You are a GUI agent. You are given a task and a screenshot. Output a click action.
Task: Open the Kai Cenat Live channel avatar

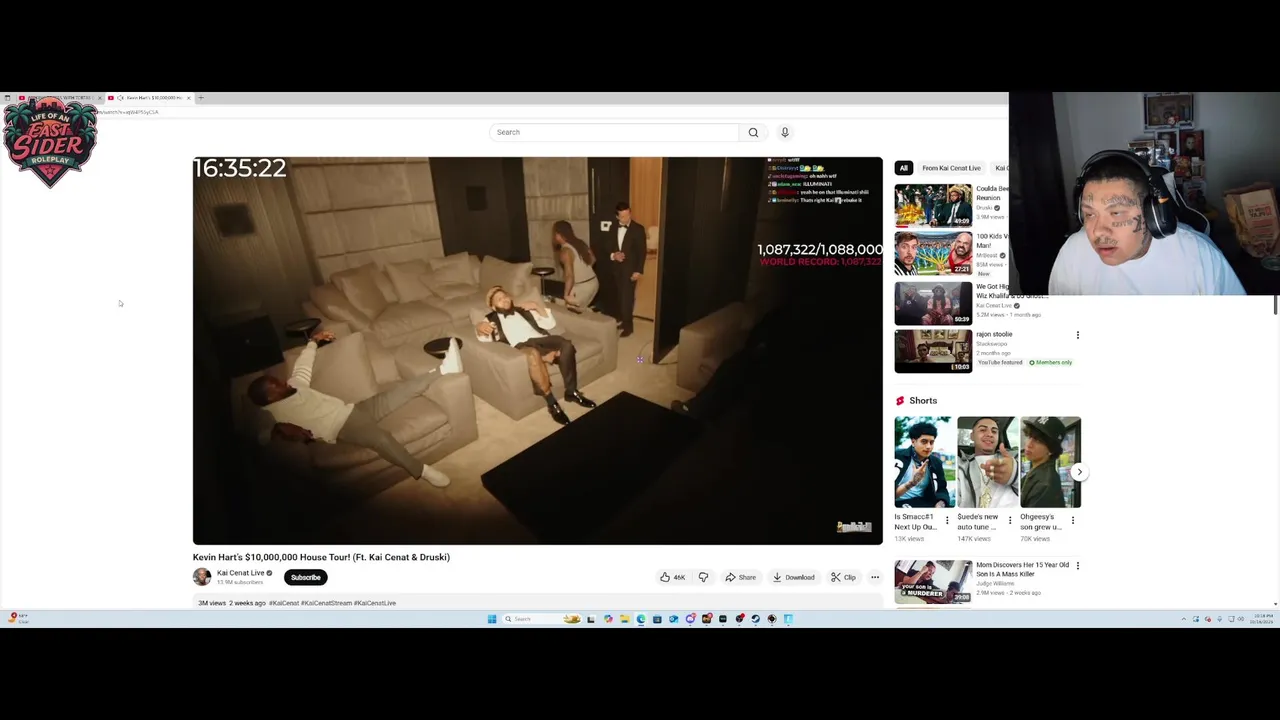click(202, 577)
